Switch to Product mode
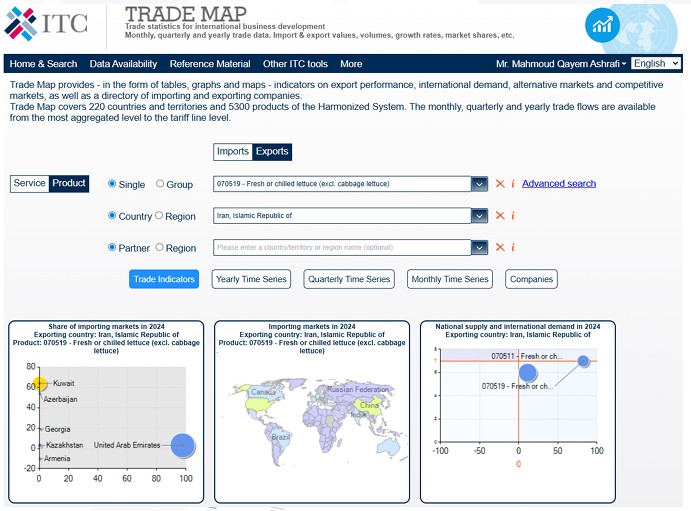 tap(69, 183)
